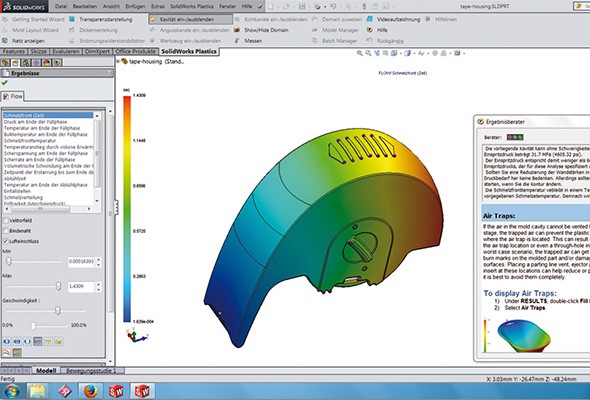This screenshot has width=590, height=400.
Task: Click the Rückgängig command
Action: point(385,41)
